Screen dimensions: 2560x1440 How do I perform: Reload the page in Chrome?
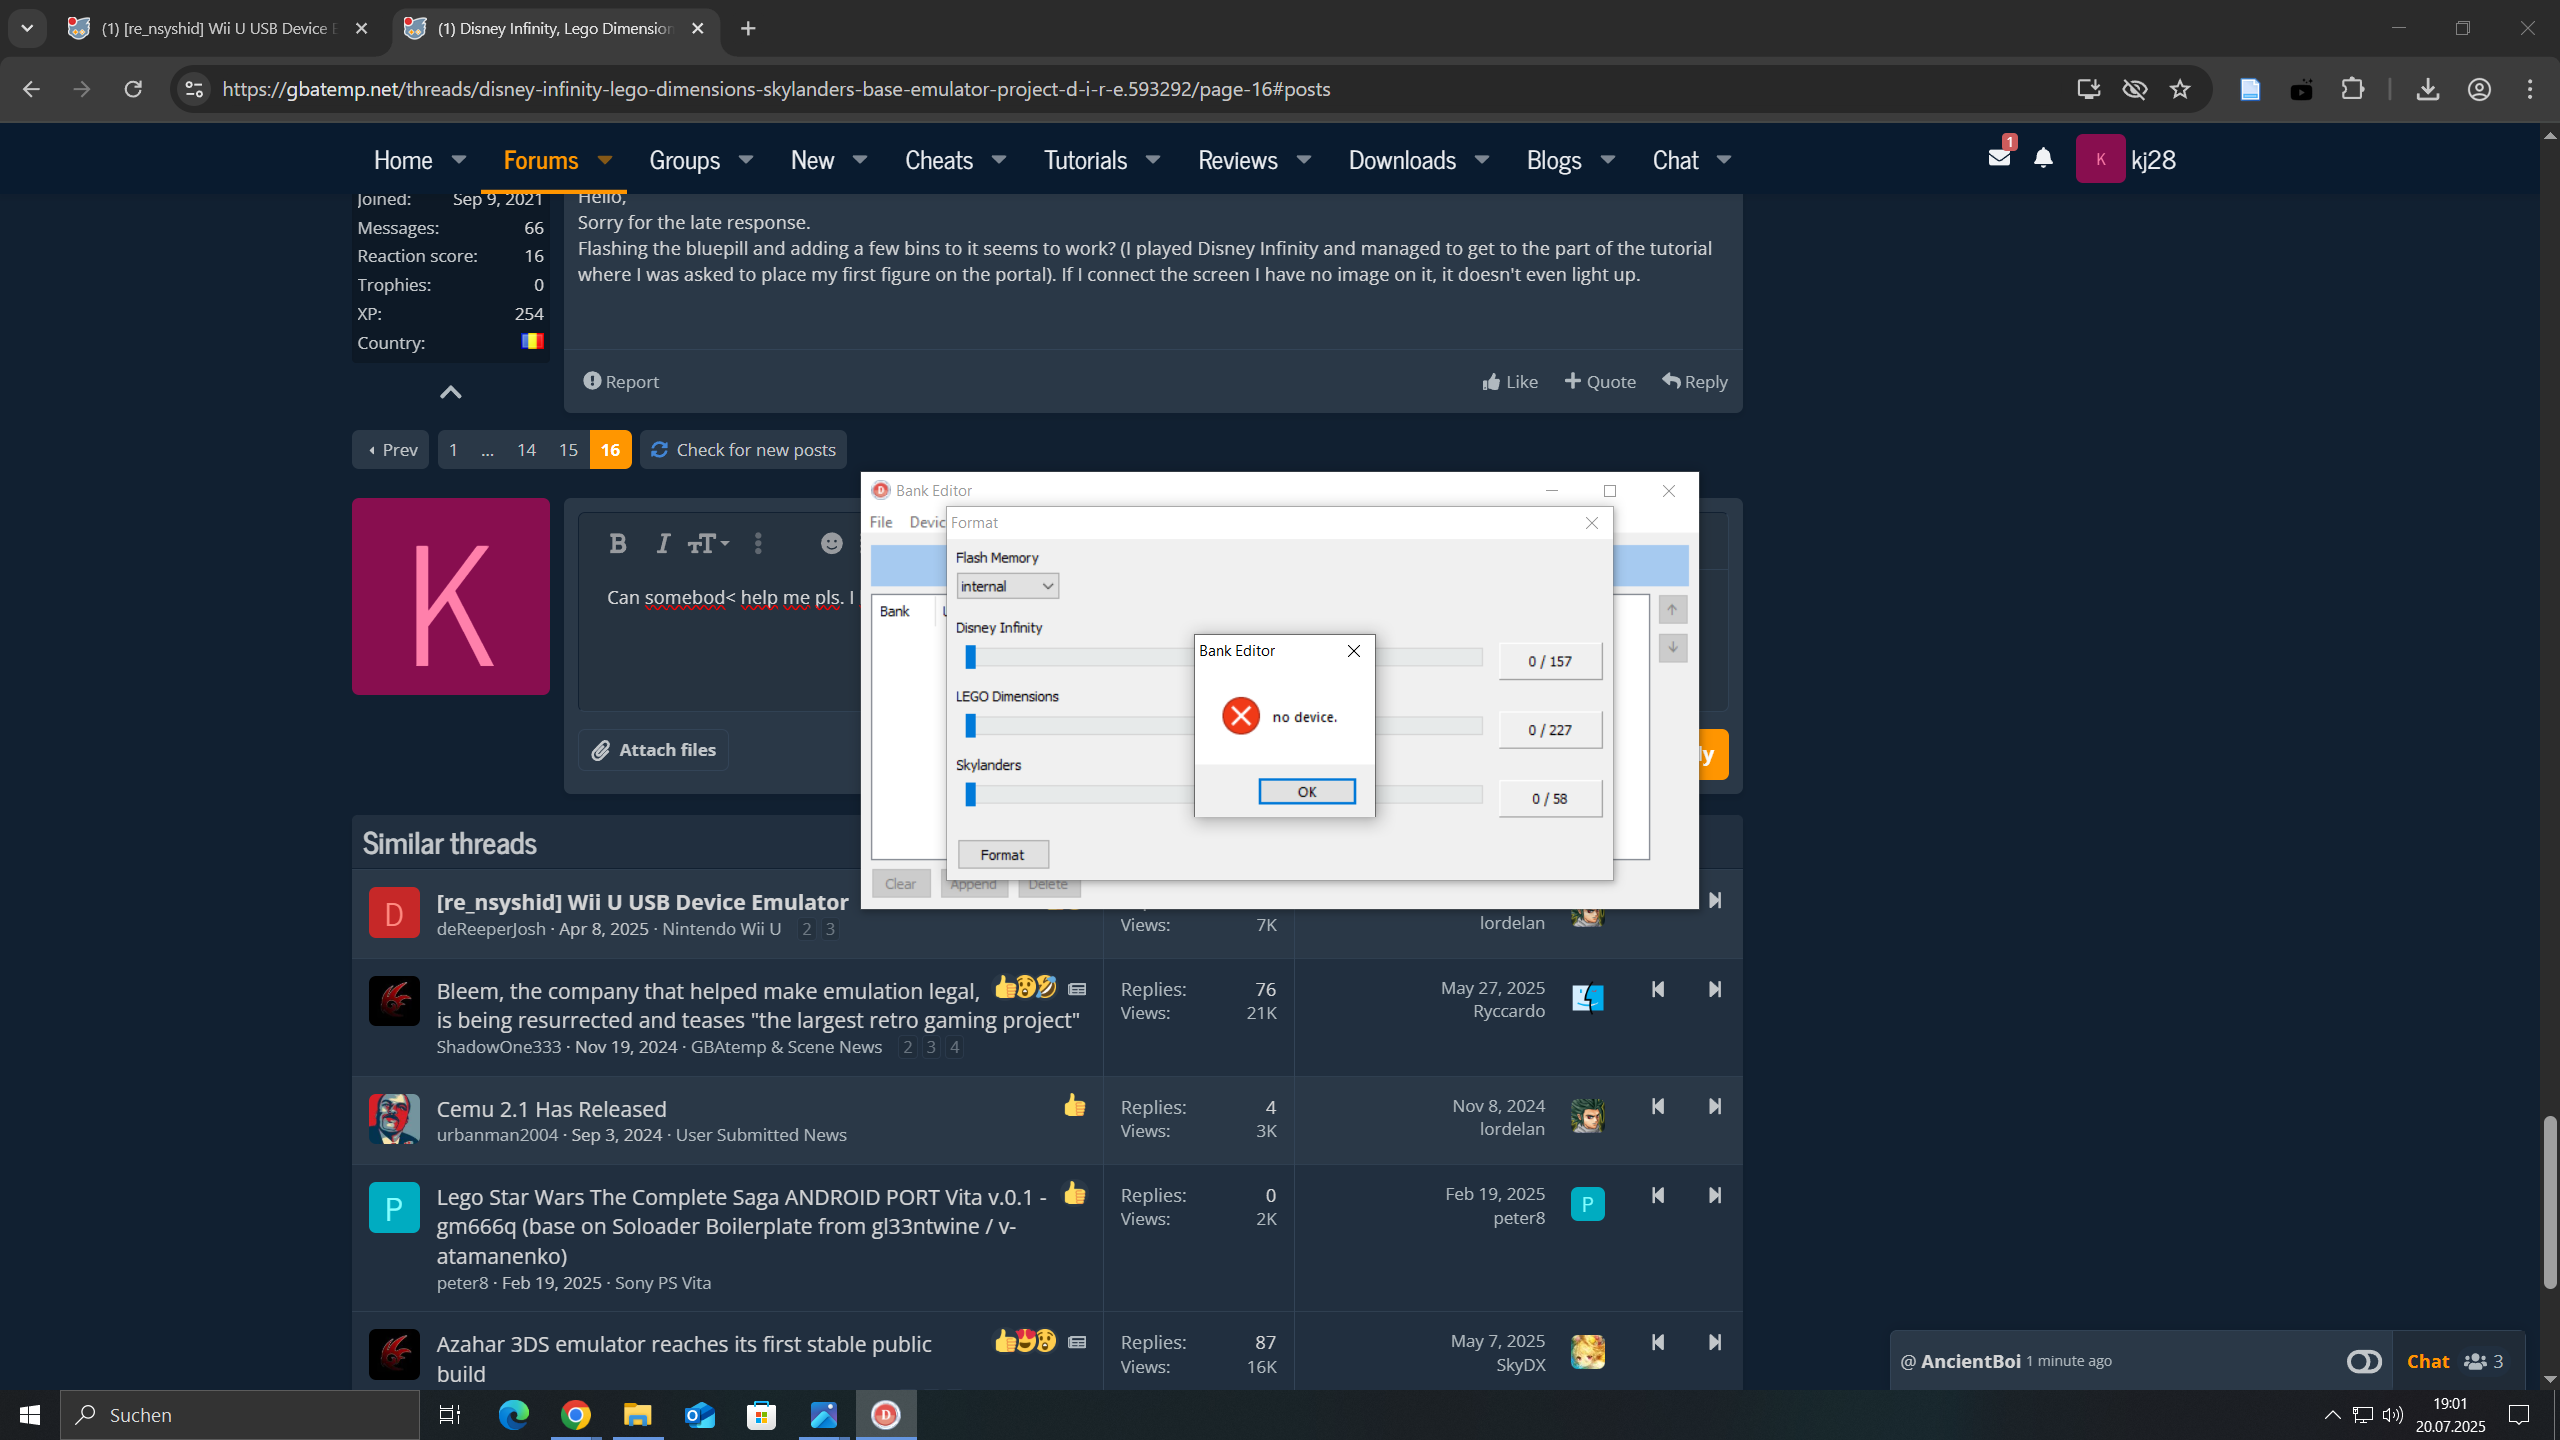pos(133,89)
